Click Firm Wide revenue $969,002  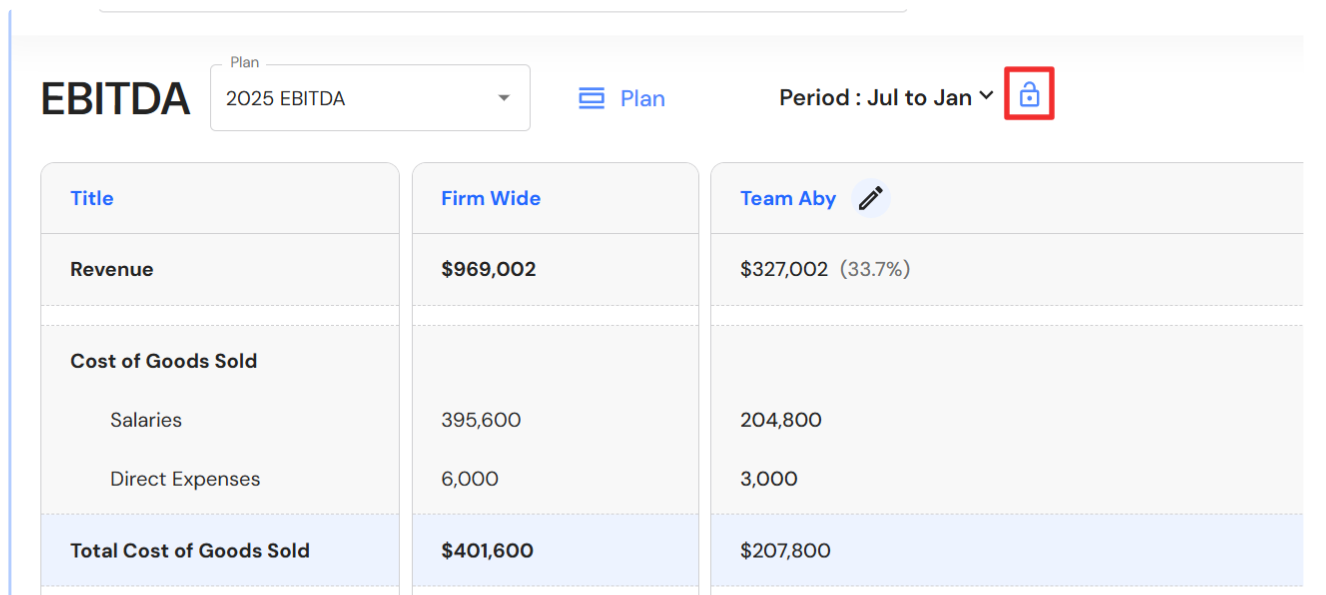pyautogui.click(x=489, y=269)
